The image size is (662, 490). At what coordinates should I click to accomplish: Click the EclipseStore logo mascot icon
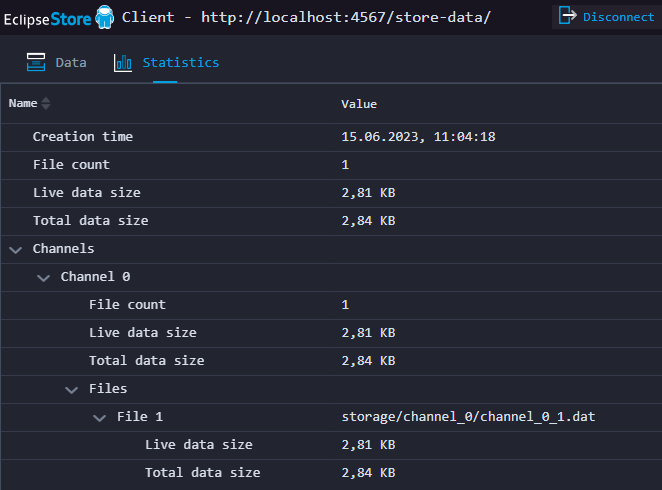click(104, 17)
